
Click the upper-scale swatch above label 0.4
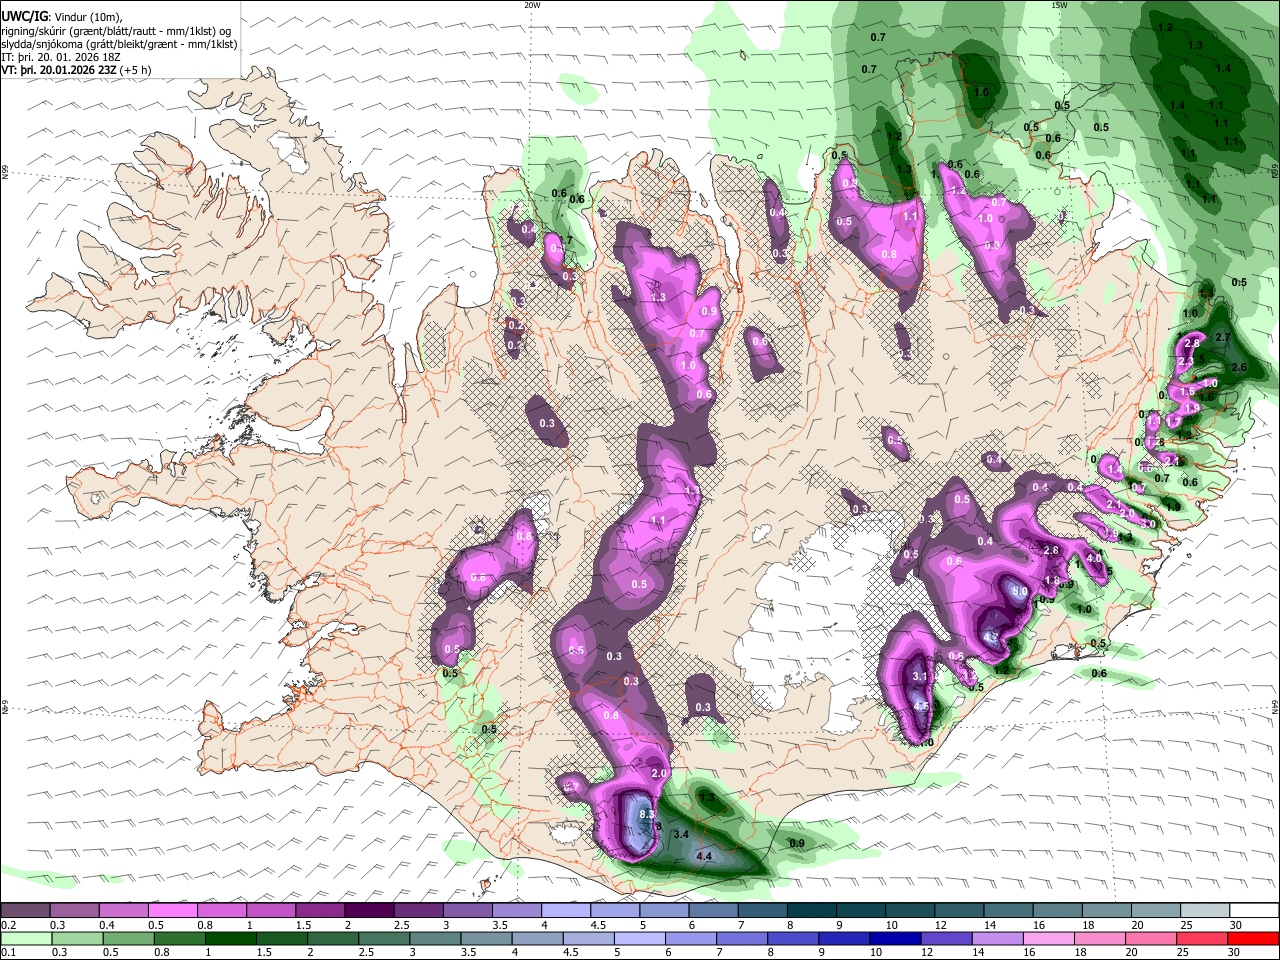[x=124, y=911]
